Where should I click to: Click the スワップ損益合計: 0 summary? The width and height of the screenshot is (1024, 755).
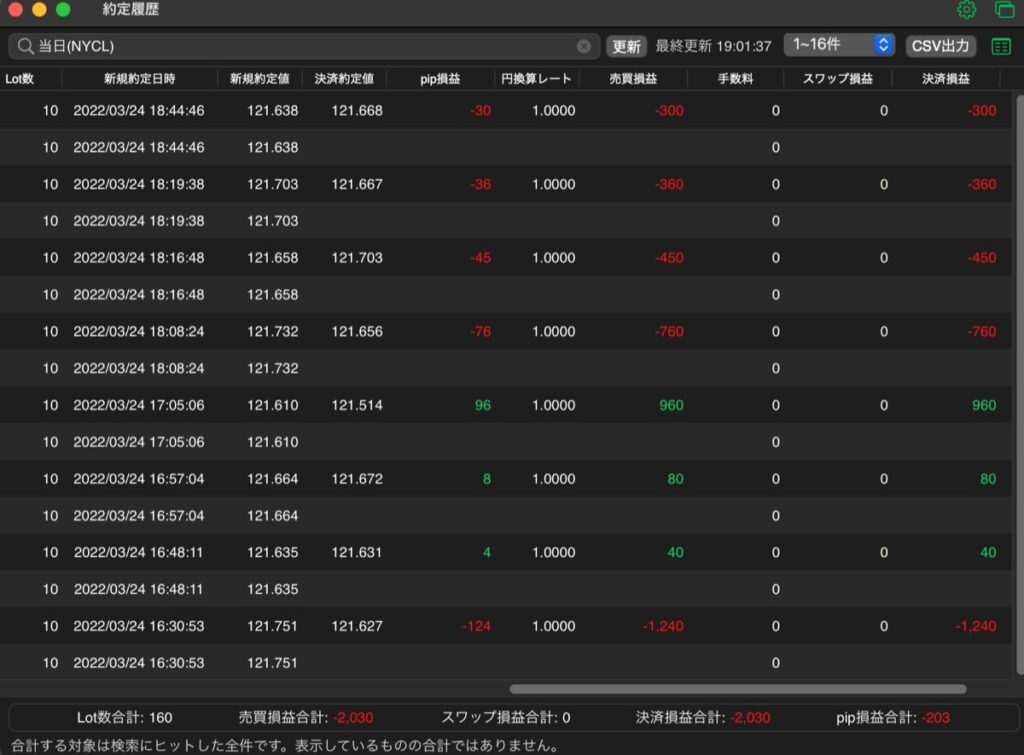click(506, 718)
